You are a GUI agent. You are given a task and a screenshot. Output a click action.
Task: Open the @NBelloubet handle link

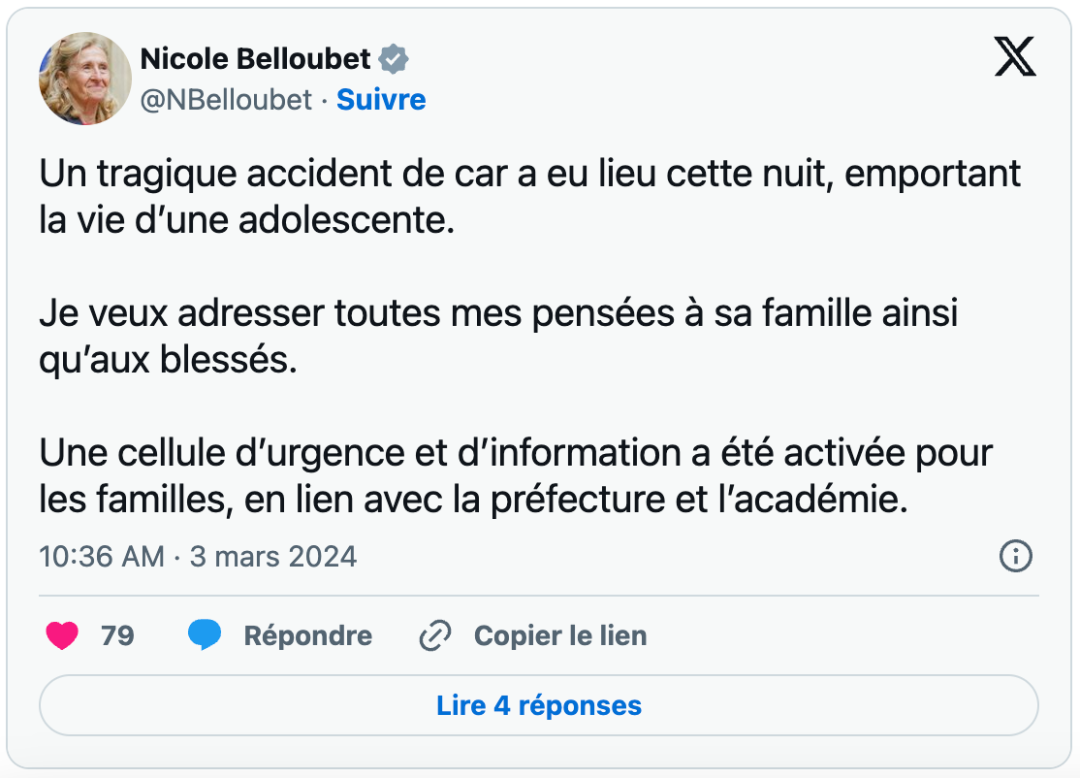(x=226, y=100)
